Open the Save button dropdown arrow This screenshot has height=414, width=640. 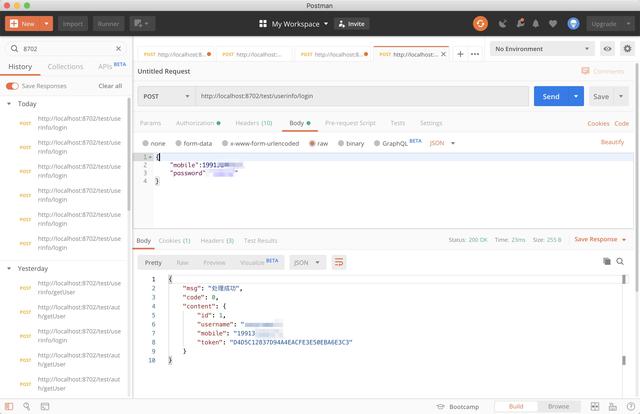click(x=621, y=96)
